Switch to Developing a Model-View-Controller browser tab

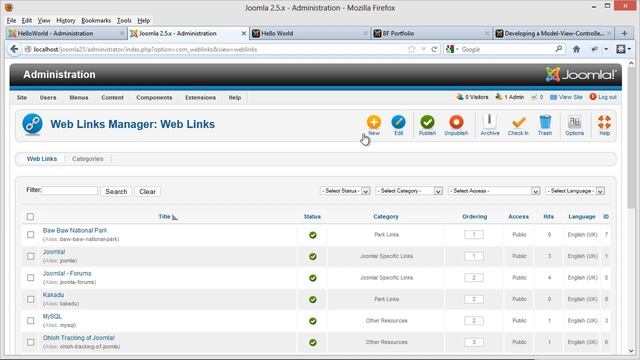point(553,33)
